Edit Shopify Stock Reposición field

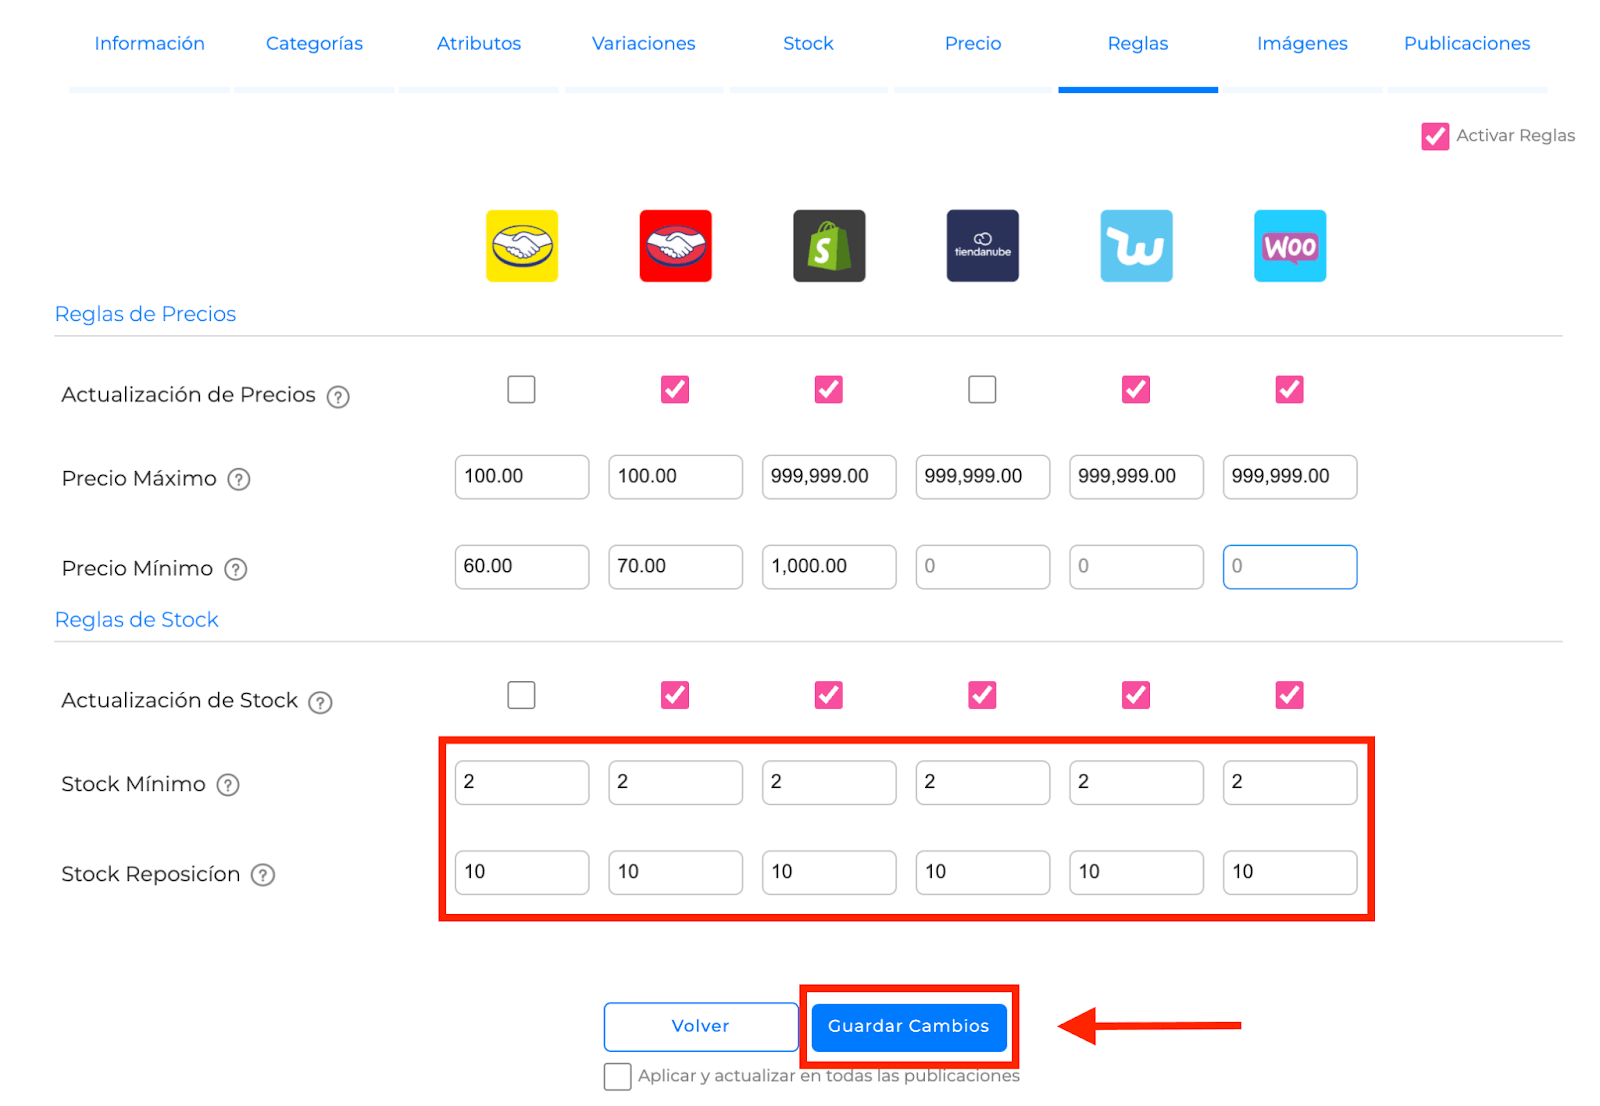coord(829,873)
